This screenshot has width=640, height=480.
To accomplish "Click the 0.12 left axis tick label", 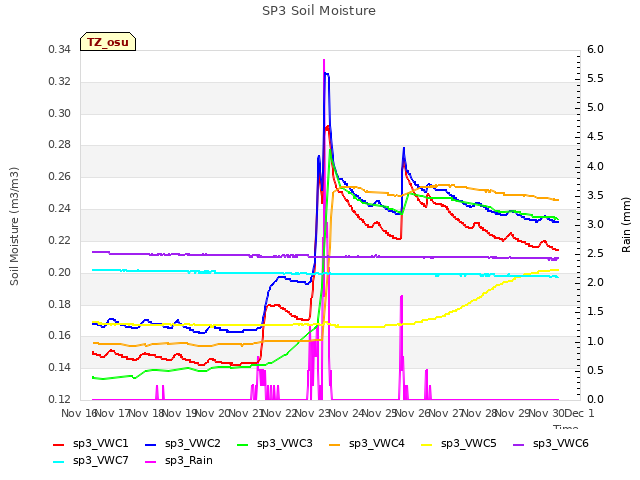I will pos(60,399).
